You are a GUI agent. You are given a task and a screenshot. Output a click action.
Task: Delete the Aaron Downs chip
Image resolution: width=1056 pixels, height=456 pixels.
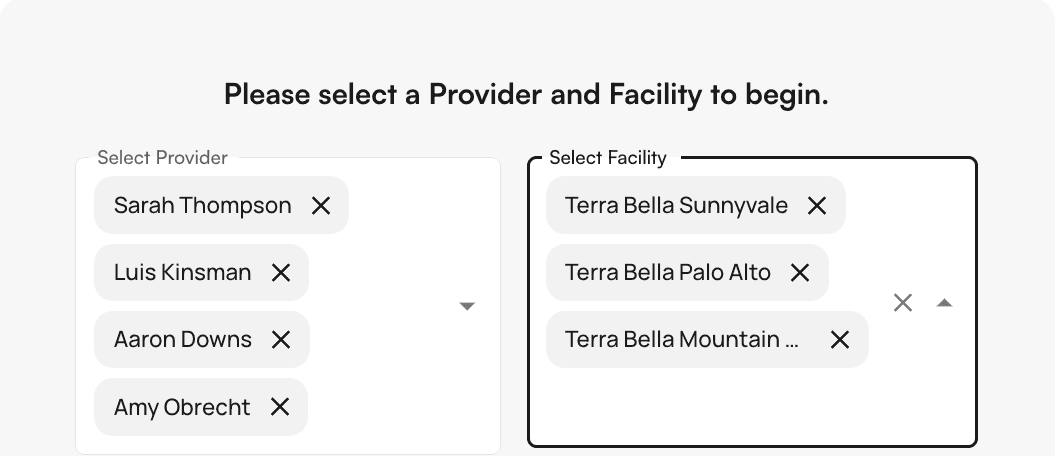click(281, 340)
